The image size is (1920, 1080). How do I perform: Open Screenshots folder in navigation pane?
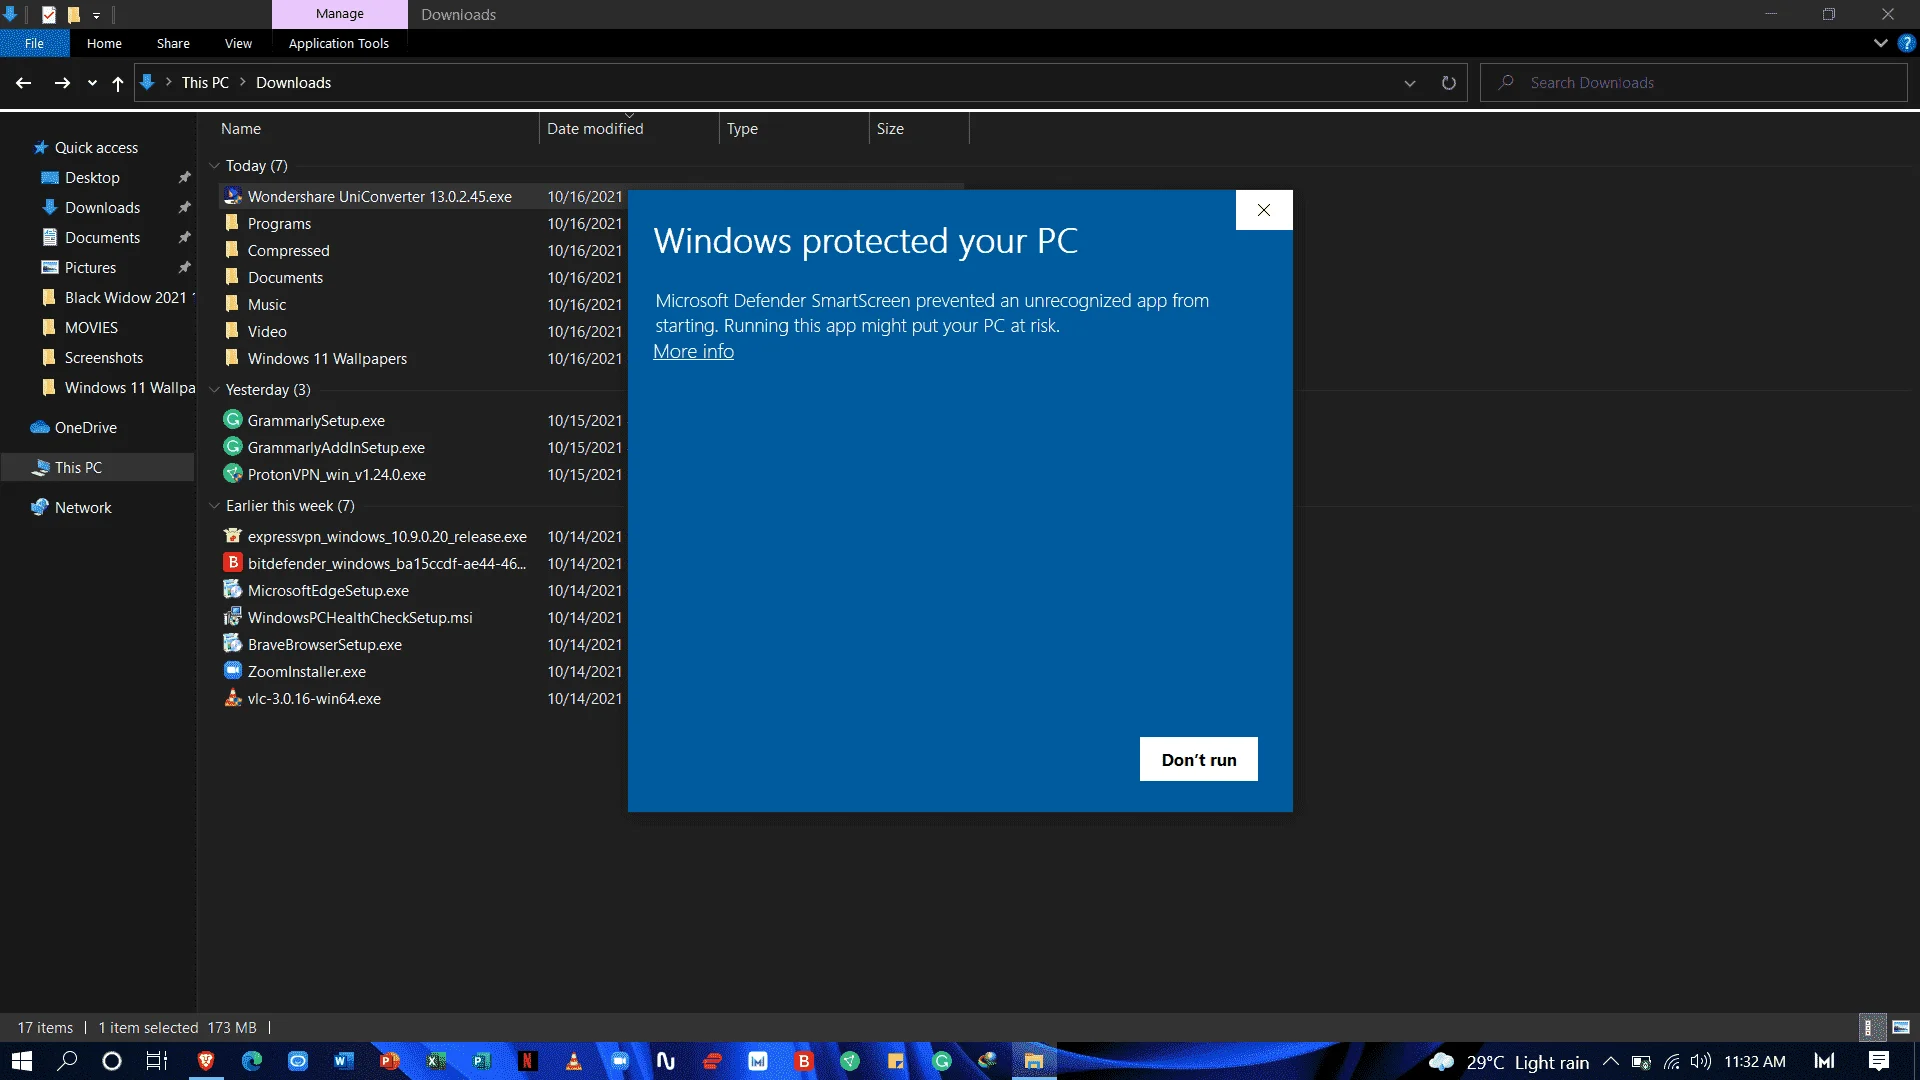click(104, 358)
